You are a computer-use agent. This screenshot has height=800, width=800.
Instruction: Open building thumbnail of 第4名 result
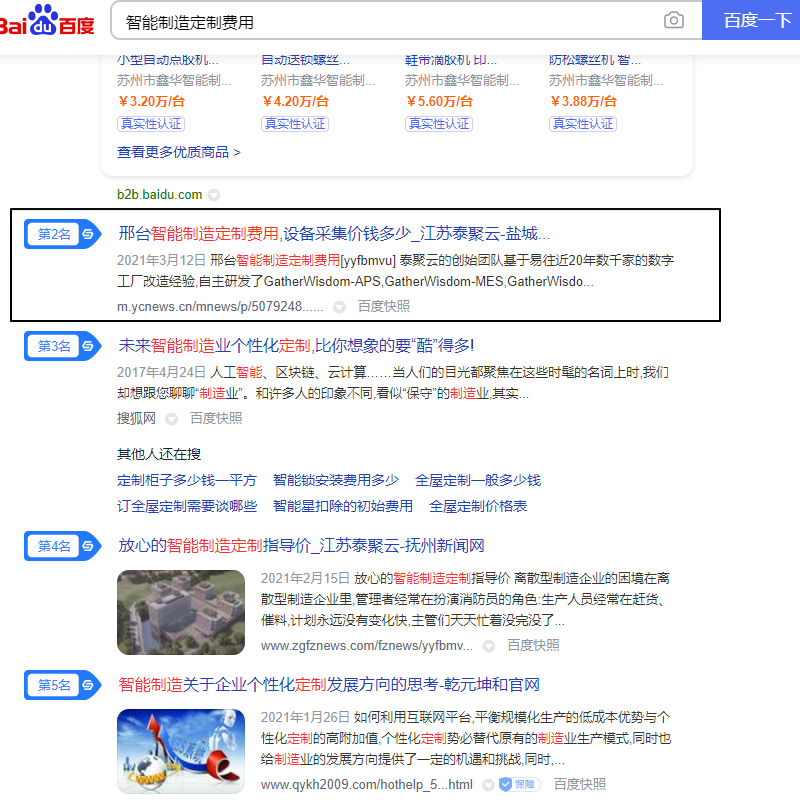[x=181, y=613]
